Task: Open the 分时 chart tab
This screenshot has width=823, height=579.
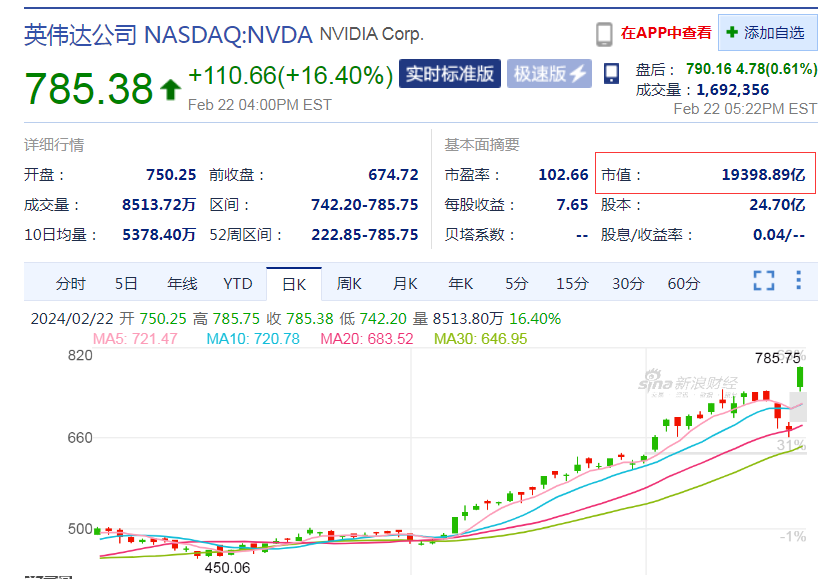Action: click(x=69, y=283)
